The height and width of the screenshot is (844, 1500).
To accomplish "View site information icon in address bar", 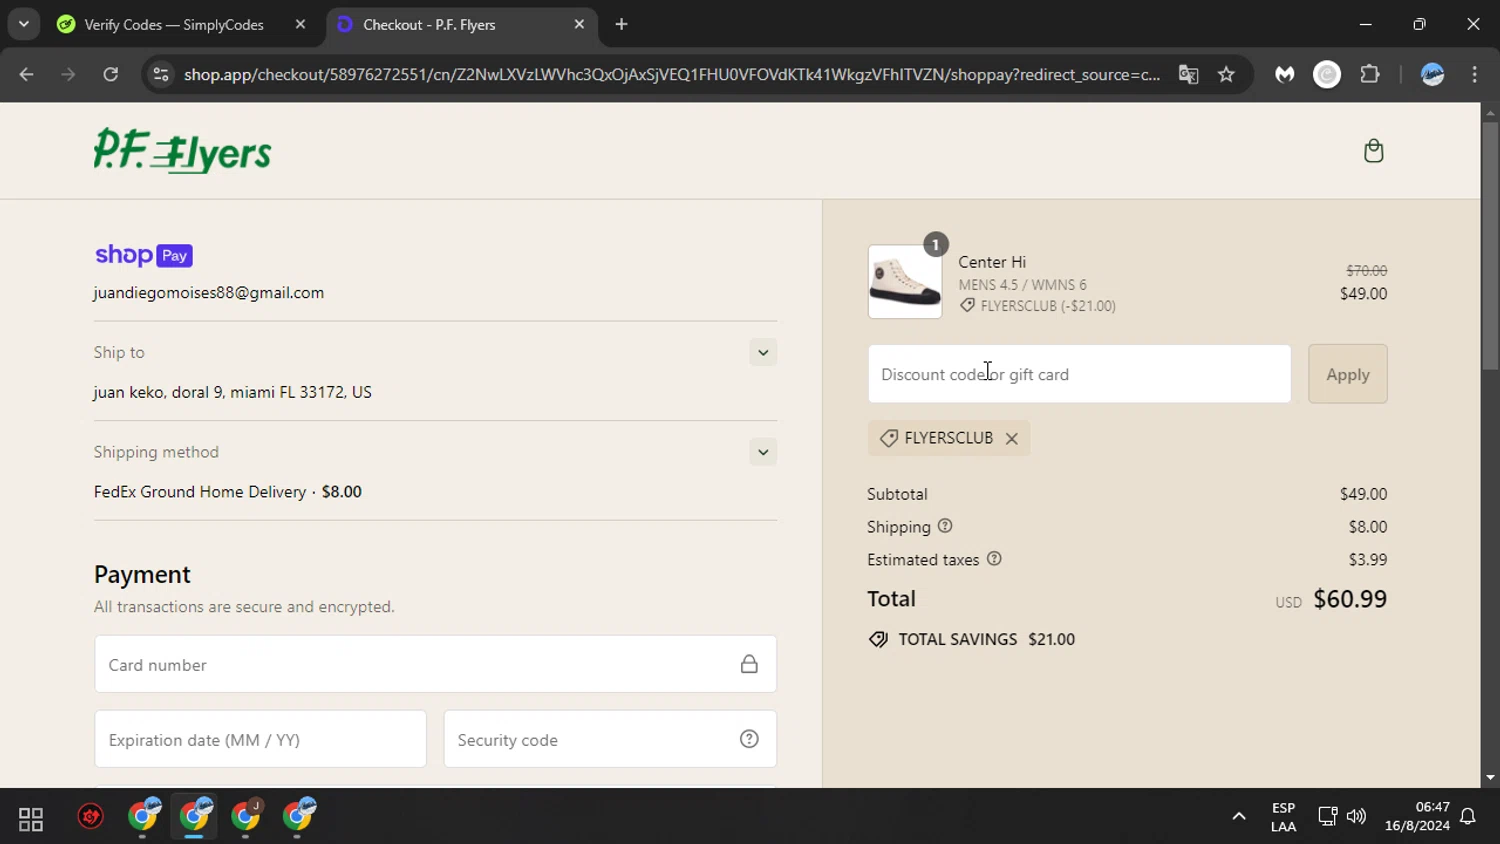I will pyautogui.click(x=161, y=74).
